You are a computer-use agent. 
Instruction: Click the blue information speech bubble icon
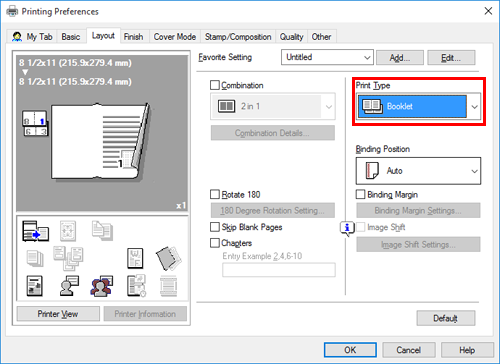pyautogui.click(x=347, y=228)
